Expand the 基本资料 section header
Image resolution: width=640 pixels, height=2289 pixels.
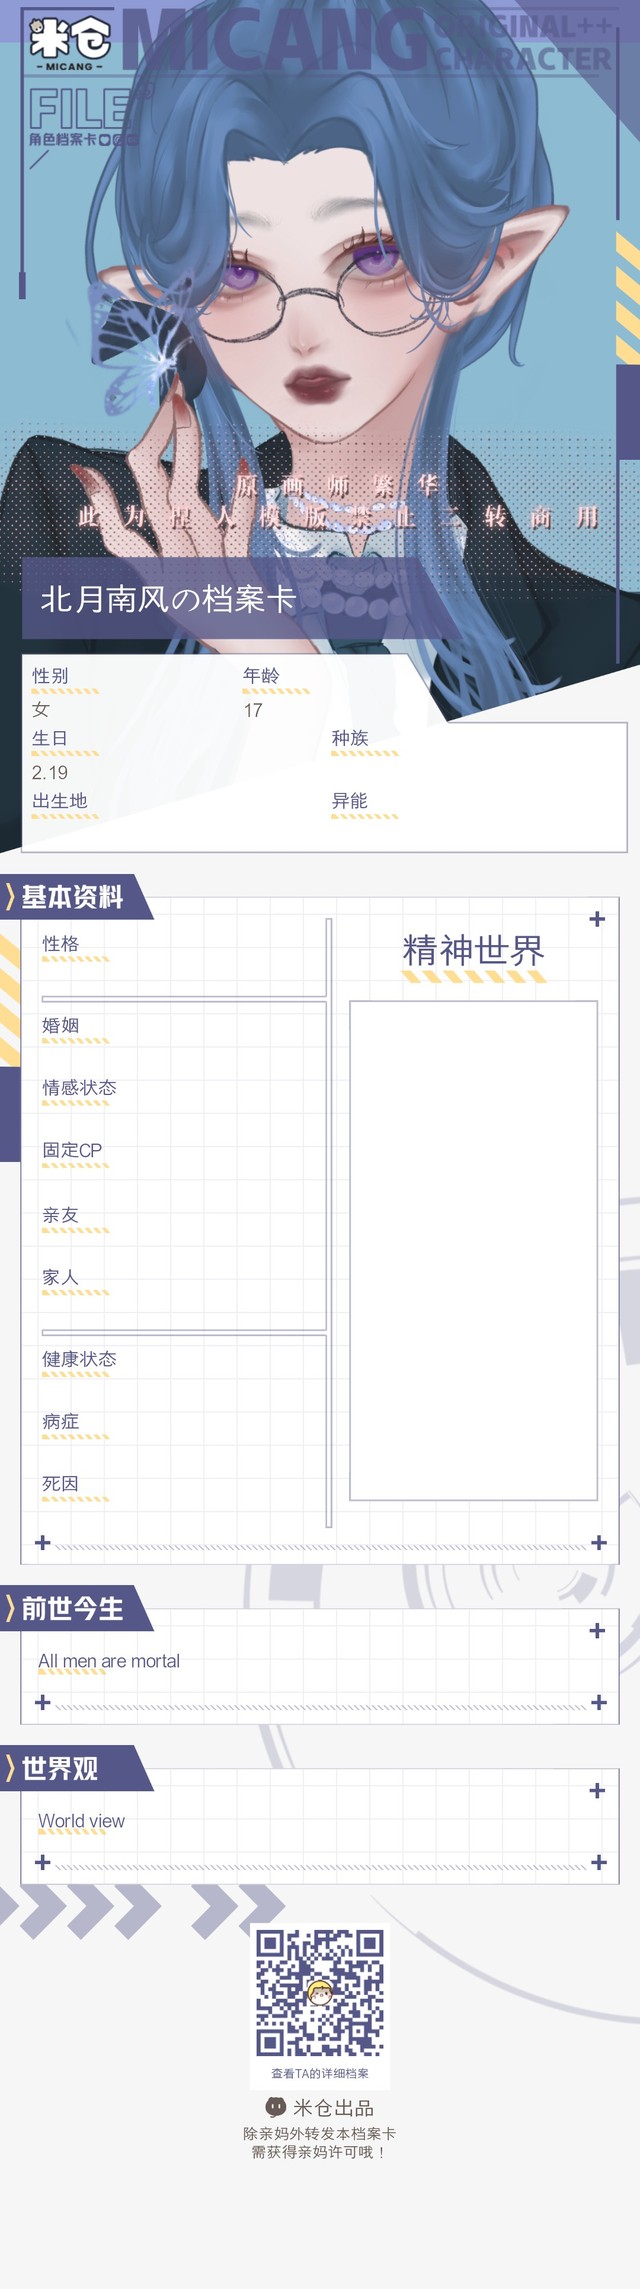click(x=73, y=897)
